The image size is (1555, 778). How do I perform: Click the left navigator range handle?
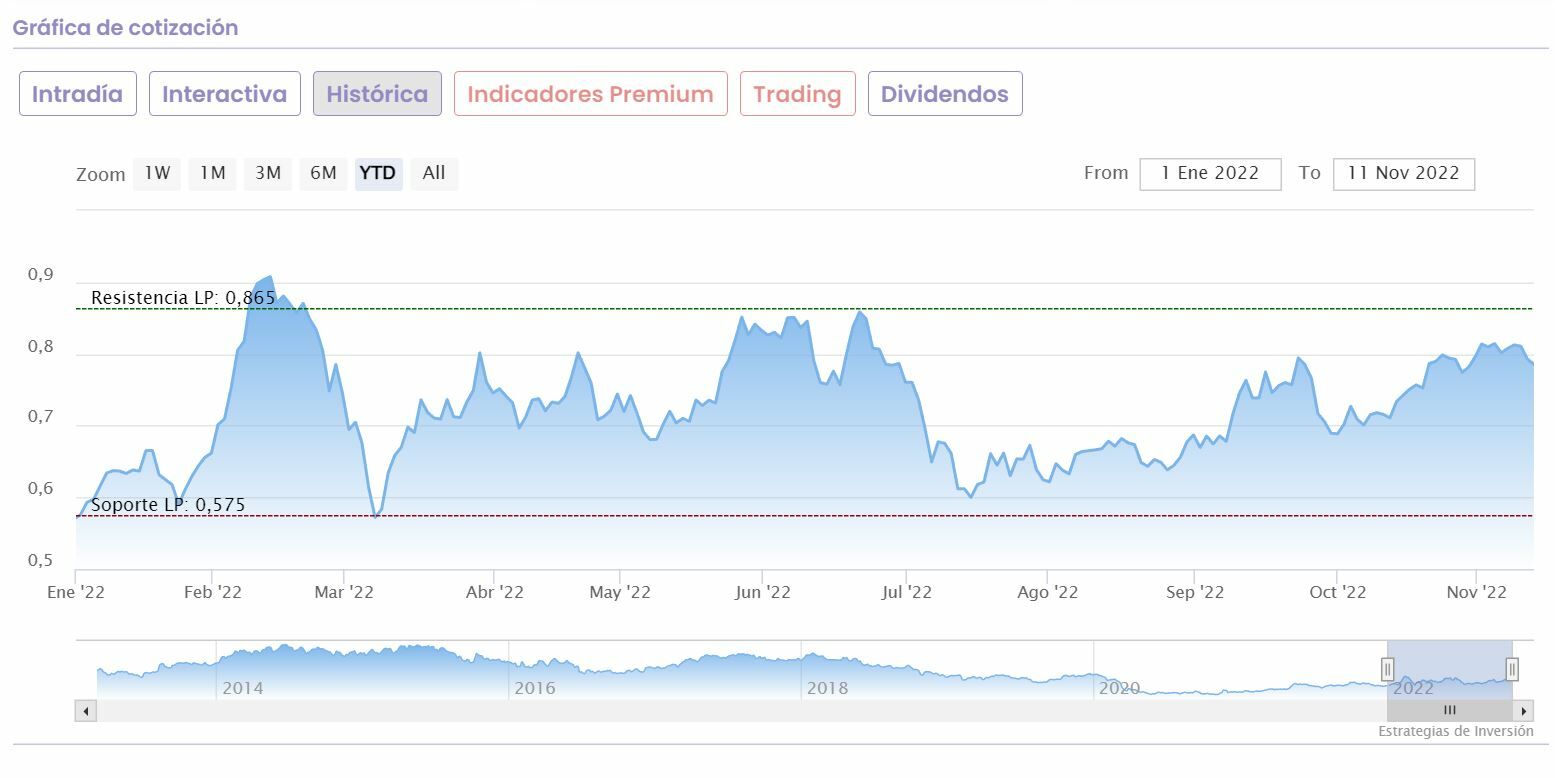[1387, 669]
